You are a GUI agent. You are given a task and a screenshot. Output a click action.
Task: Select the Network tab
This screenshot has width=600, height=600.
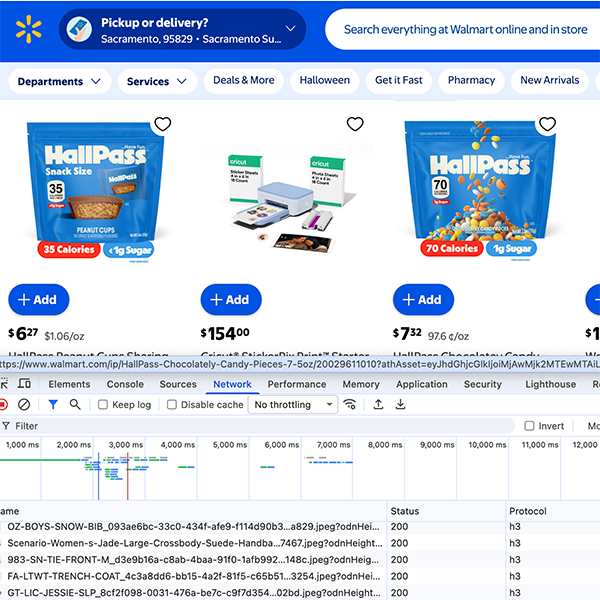click(232, 384)
